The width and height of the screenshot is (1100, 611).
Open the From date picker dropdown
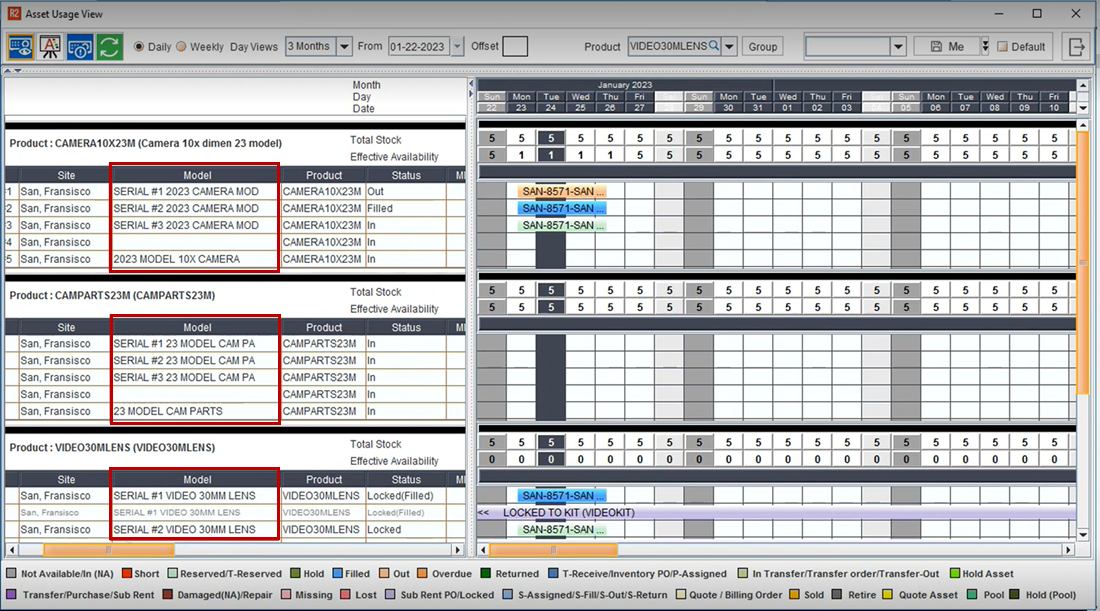point(458,46)
